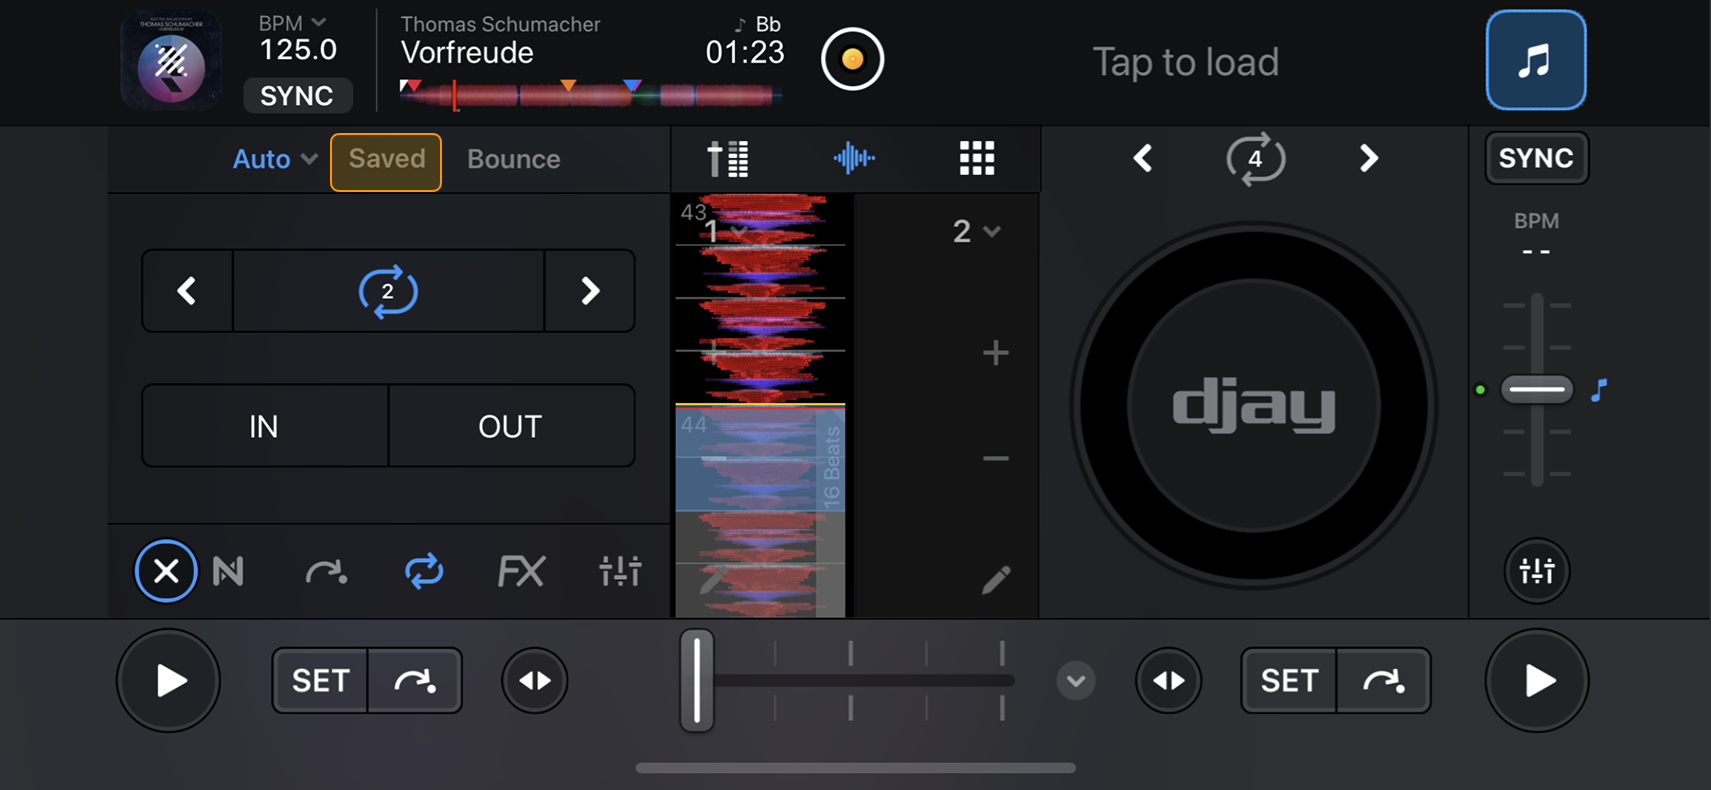Toggle the key lock note icon
The width and height of the screenshot is (1711, 790).
pos(1599,389)
